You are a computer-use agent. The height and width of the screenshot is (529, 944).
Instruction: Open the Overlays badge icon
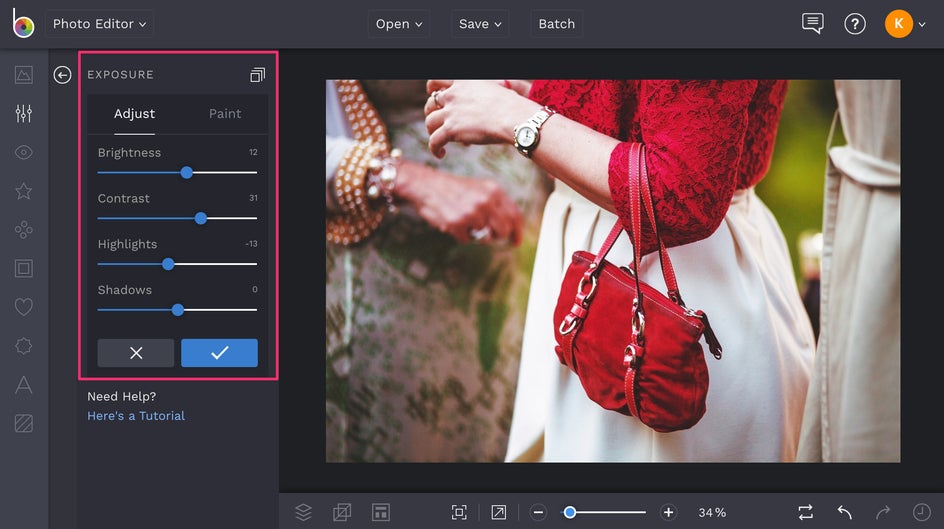point(23,346)
